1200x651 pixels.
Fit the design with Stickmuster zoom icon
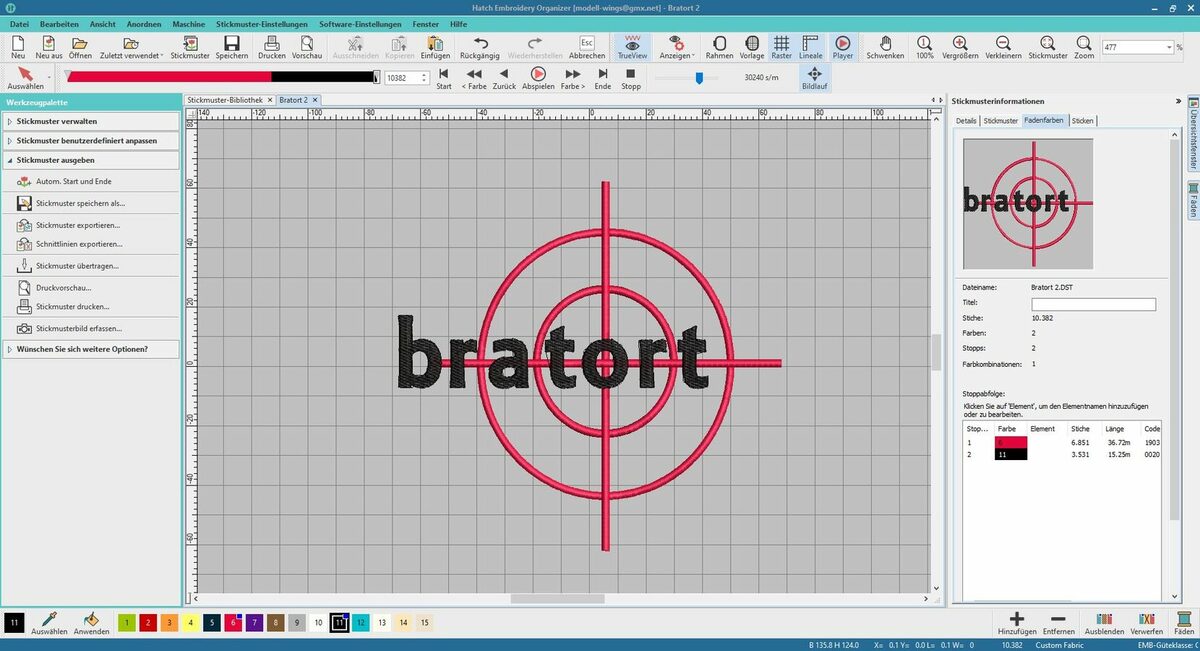pos(1048,48)
